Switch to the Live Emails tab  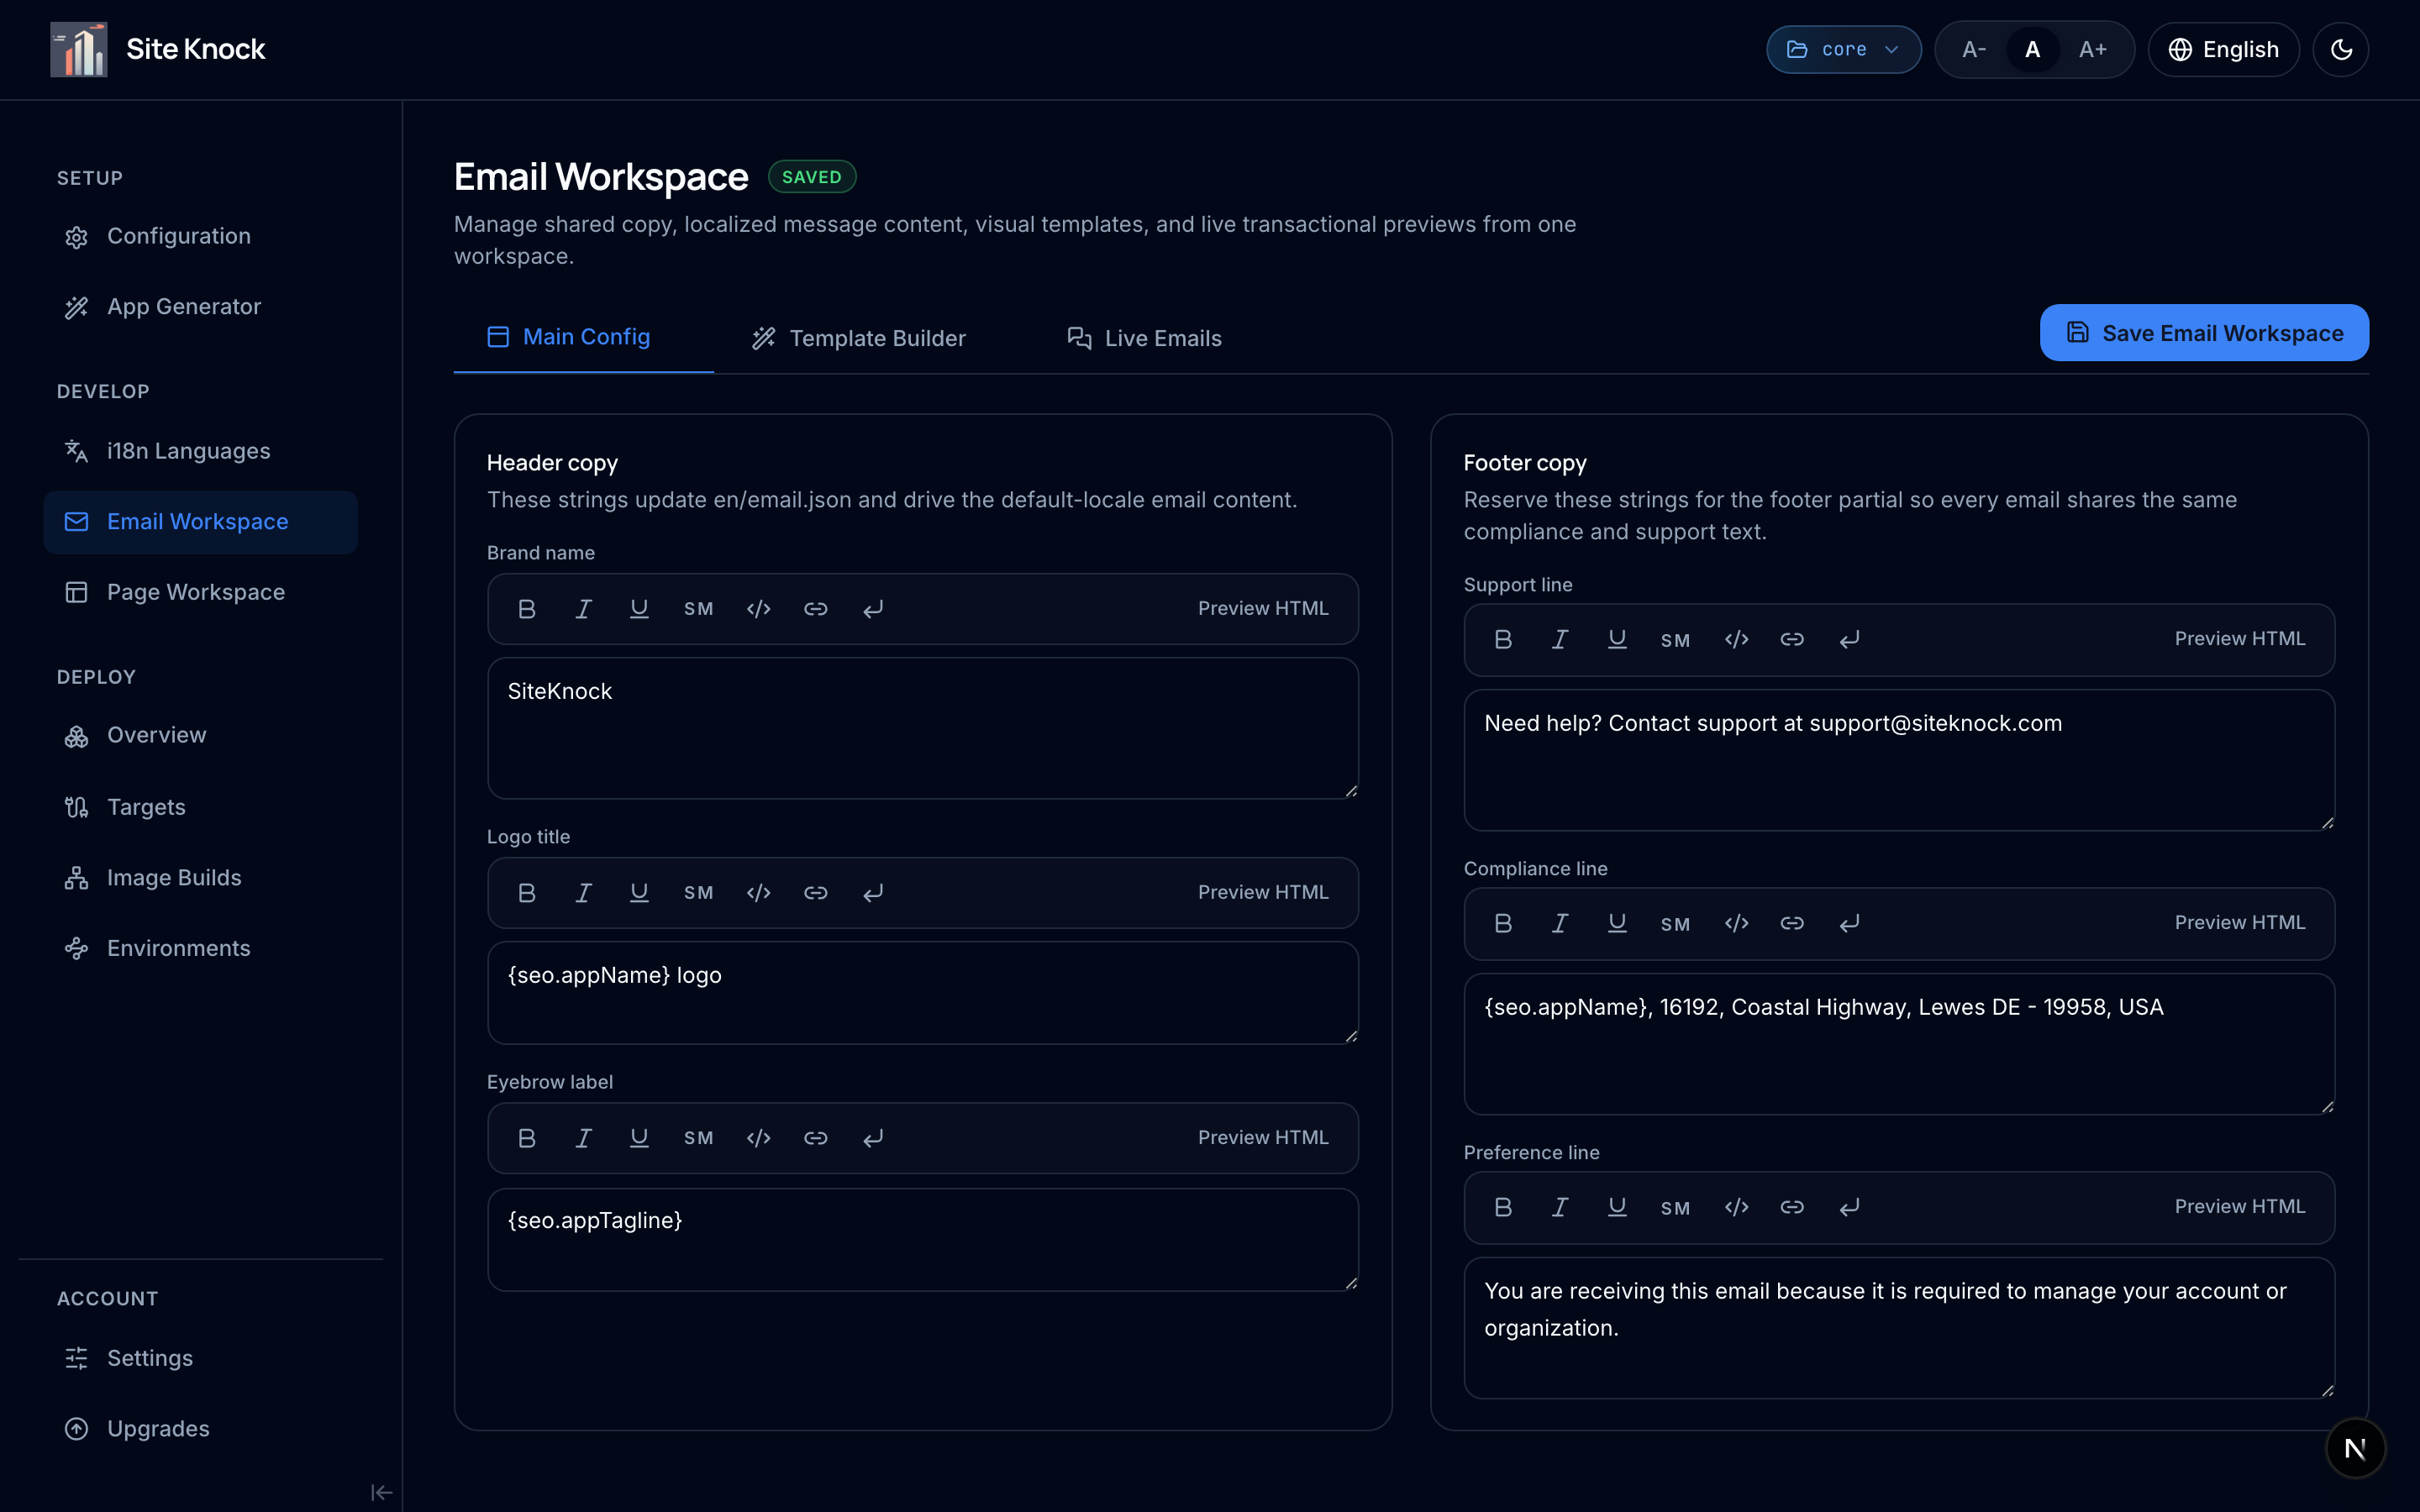pos(1144,338)
